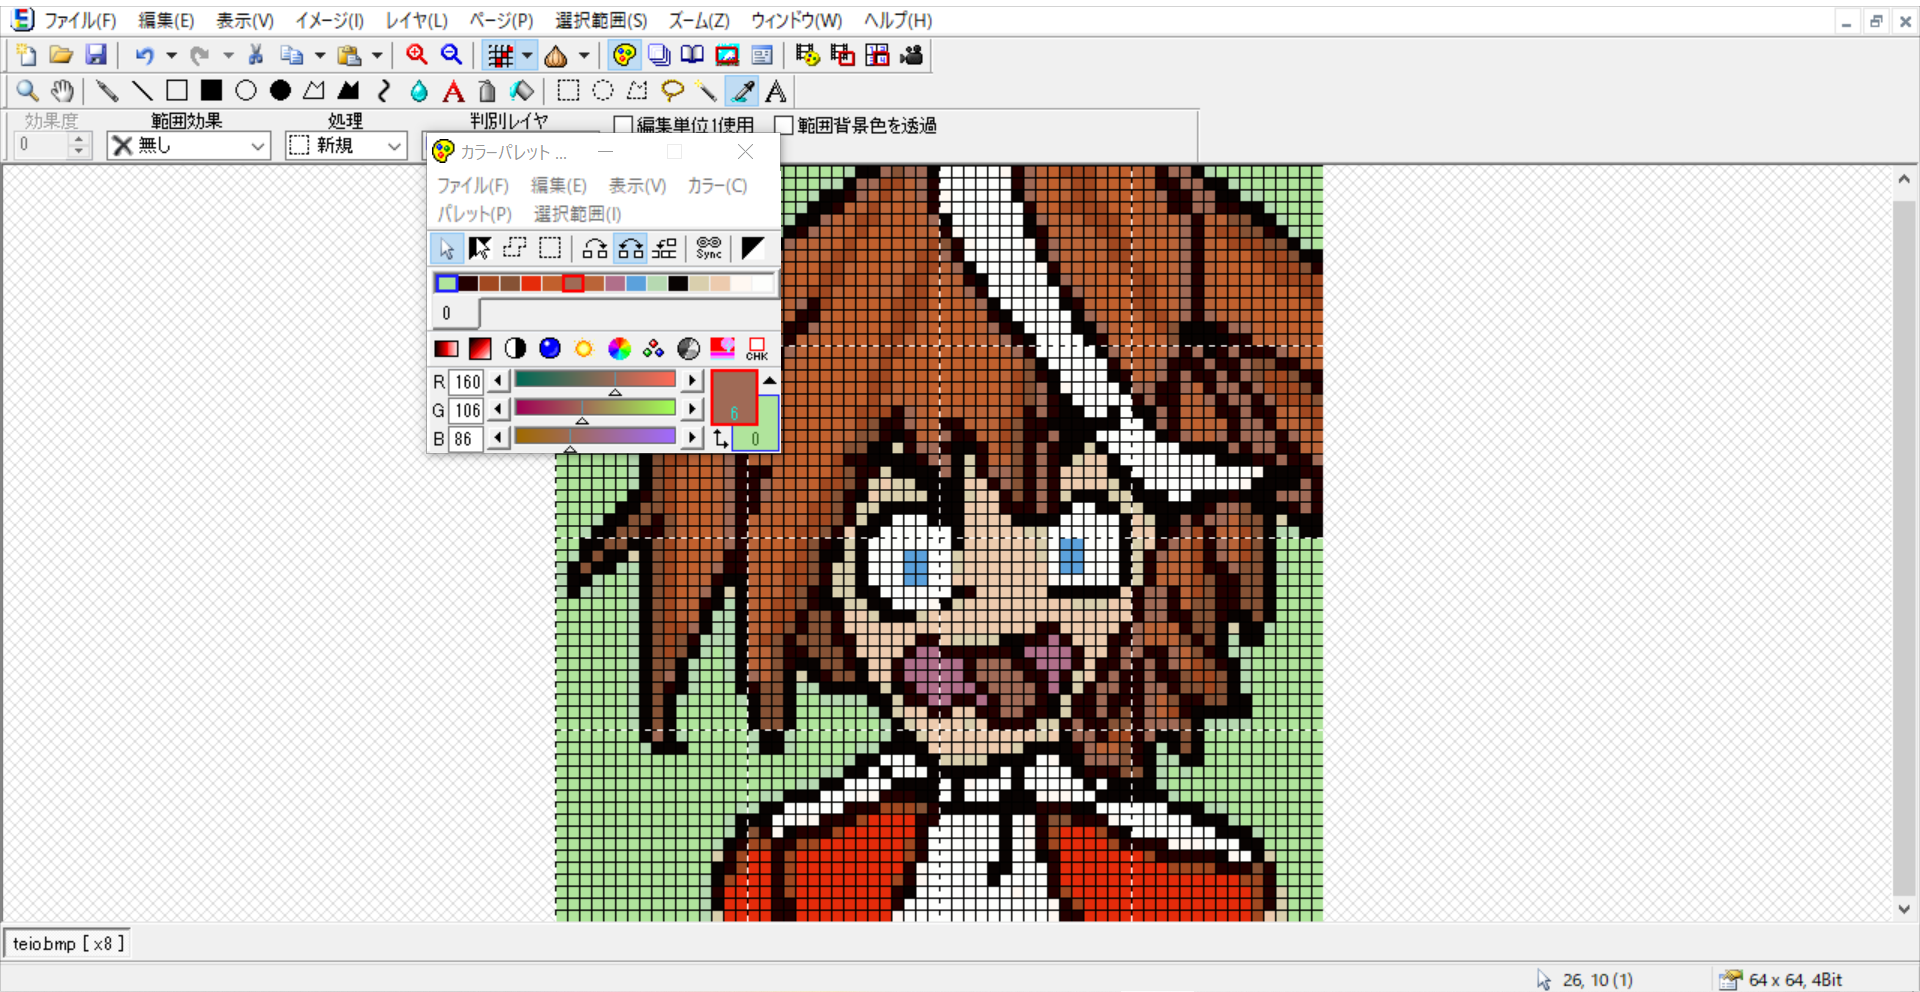Select the freehand pen tool
This screenshot has width=1920, height=992.
107,91
